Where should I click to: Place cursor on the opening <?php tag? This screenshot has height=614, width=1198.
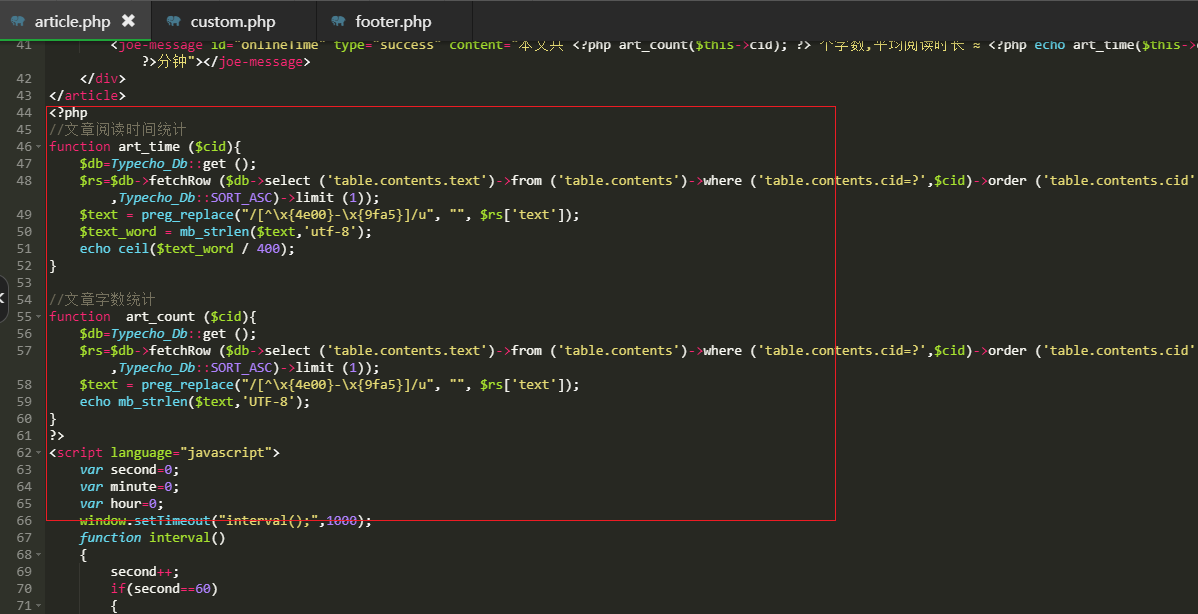68,113
